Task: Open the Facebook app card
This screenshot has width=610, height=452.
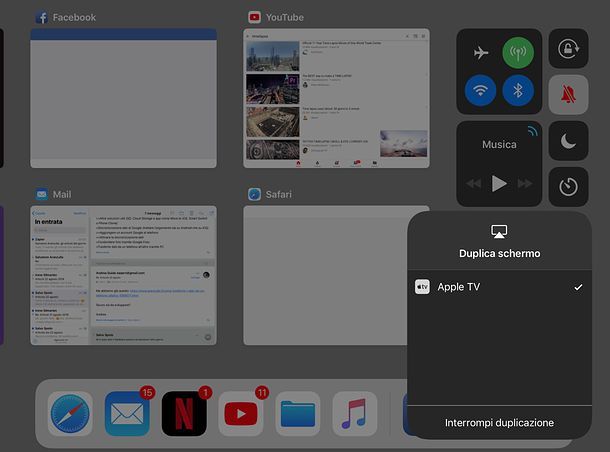Action: [124, 98]
